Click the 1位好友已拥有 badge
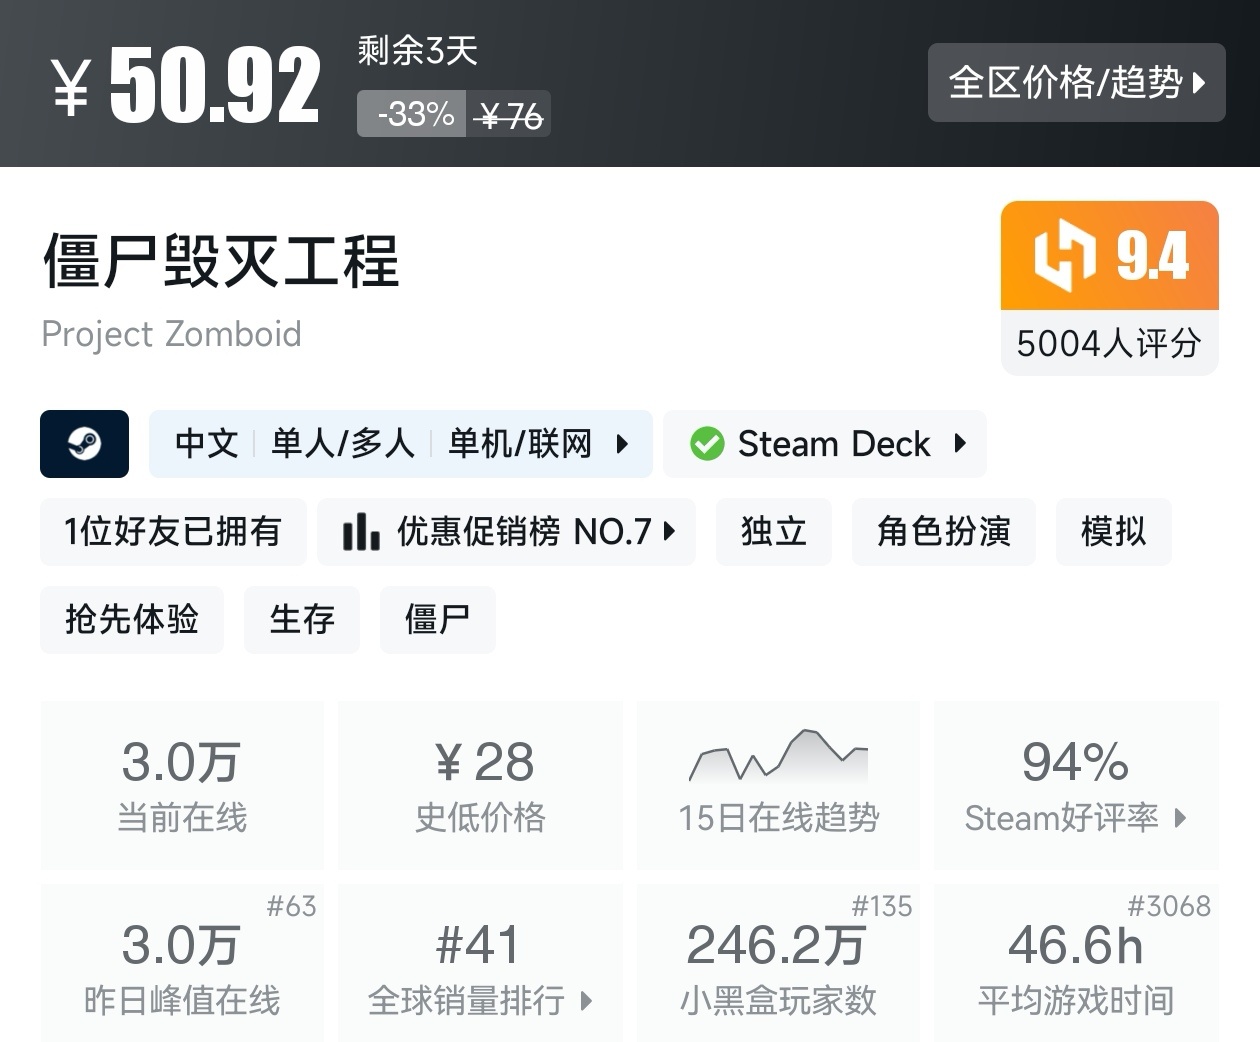This screenshot has height=1042, width=1260. tap(172, 532)
